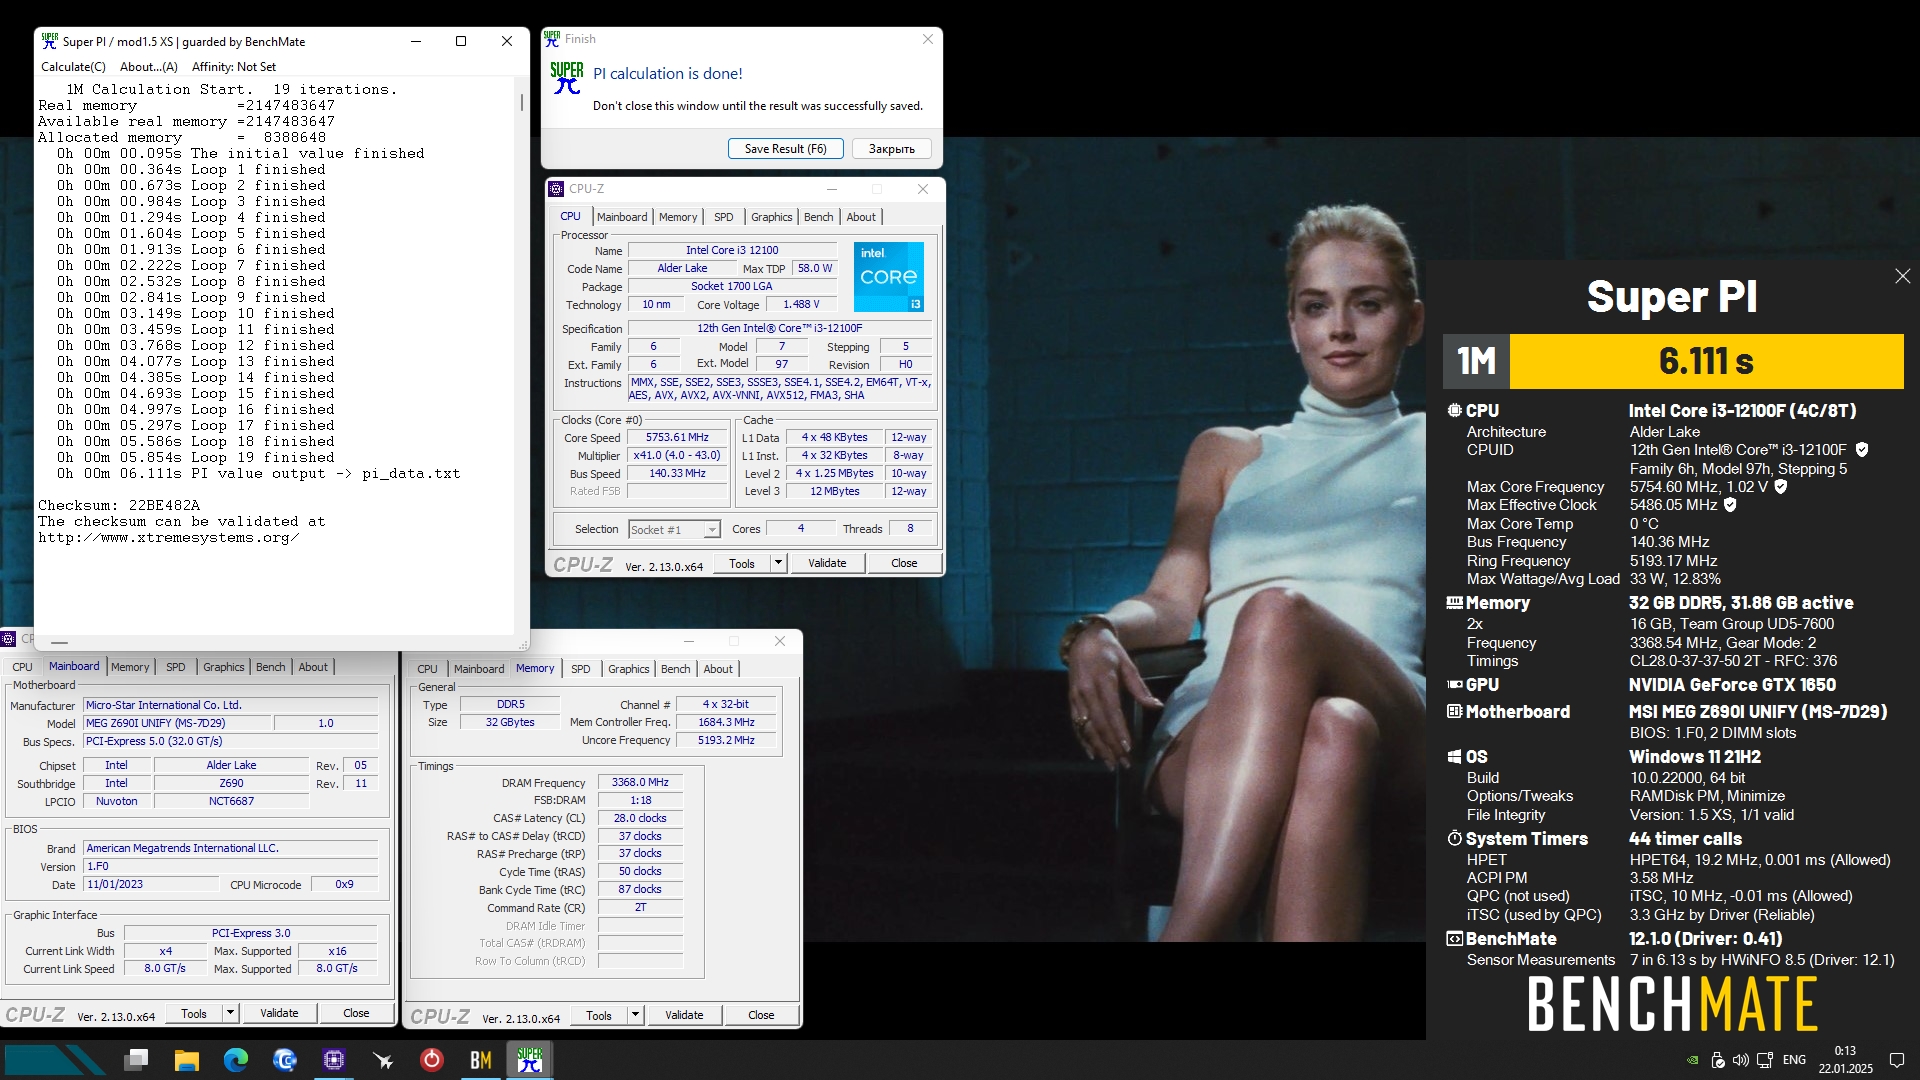Open Graphics tab in top CPU-Z window
Image resolution: width=1920 pixels, height=1080 pixels.
point(771,217)
